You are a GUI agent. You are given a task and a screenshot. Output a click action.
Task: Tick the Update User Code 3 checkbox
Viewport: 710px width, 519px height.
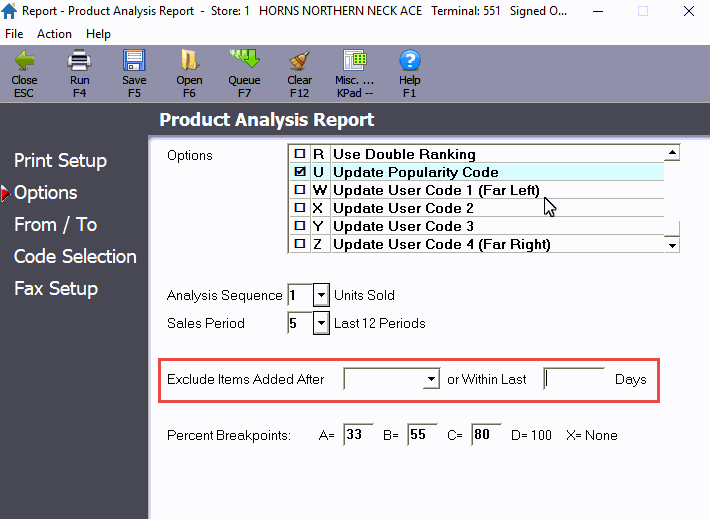pos(299,226)
